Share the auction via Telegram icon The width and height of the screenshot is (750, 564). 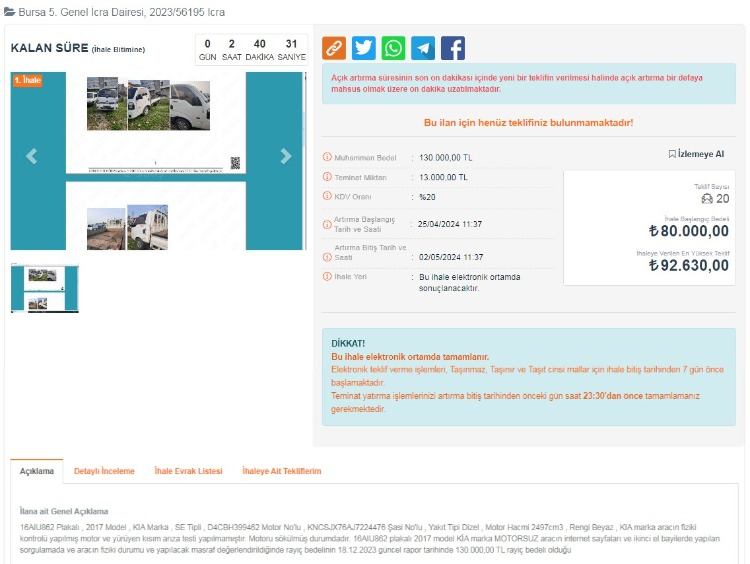pos(423,48)
